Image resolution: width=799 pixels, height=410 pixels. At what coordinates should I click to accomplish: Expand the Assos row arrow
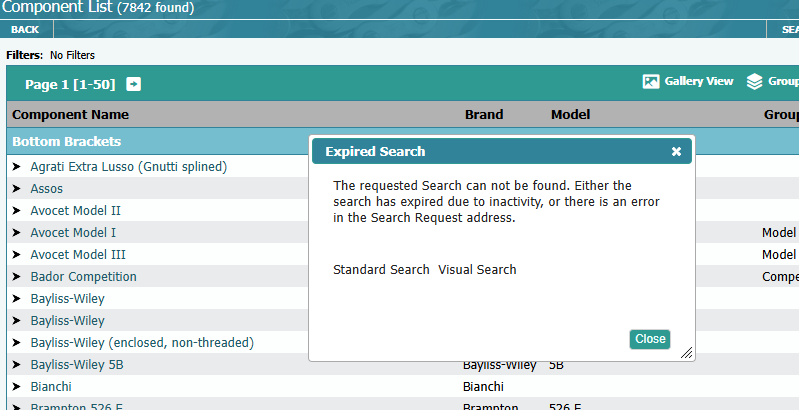[x=17, y=188]
